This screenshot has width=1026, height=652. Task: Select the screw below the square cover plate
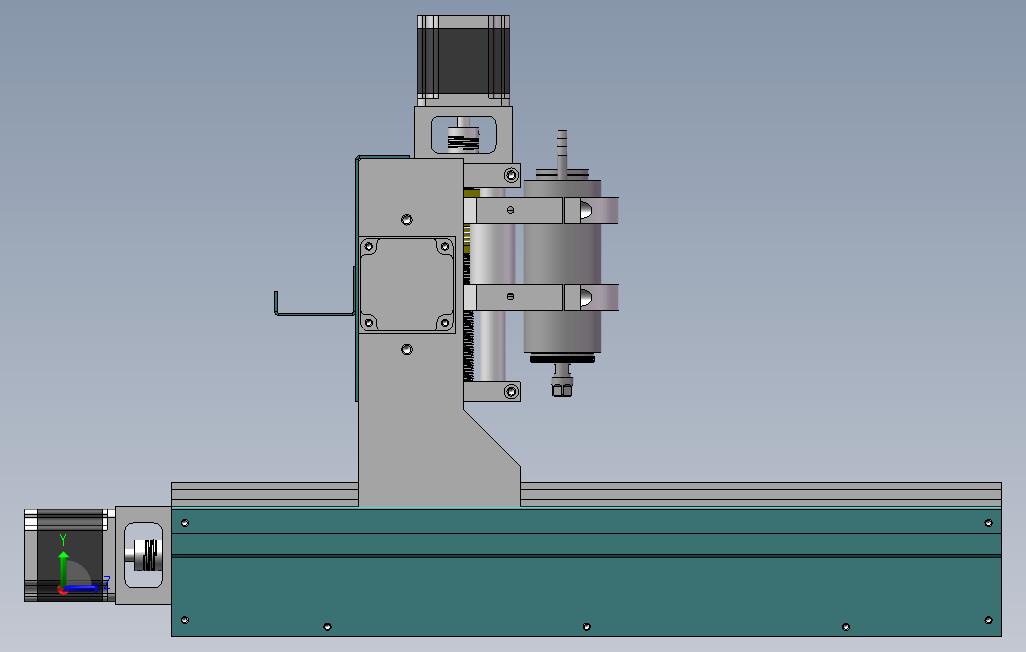407,350
